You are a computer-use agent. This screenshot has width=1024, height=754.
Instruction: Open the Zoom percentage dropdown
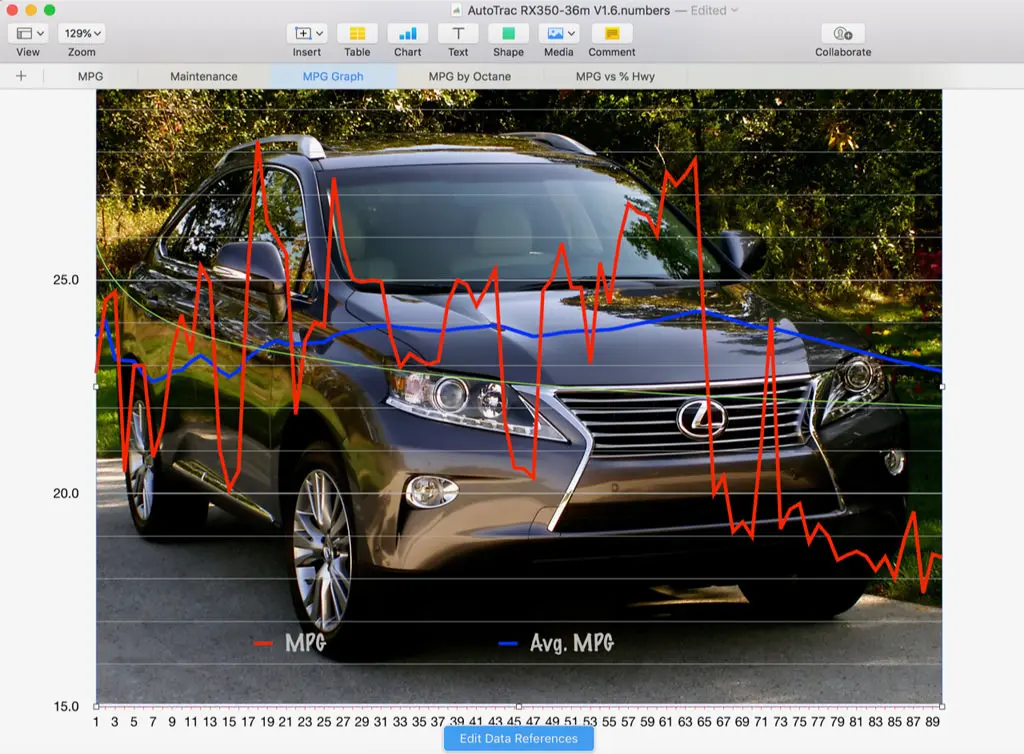[82, 33]
